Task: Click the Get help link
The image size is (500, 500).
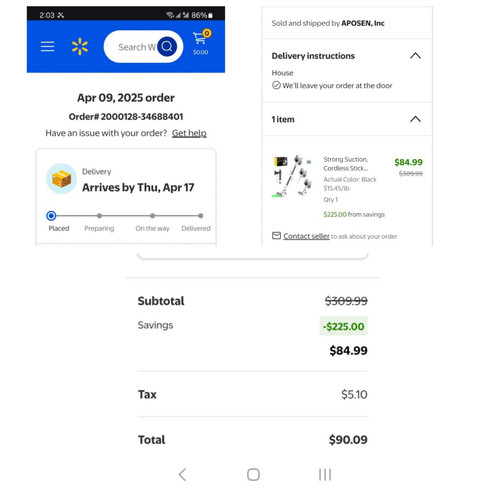Action: coord(189,133)
